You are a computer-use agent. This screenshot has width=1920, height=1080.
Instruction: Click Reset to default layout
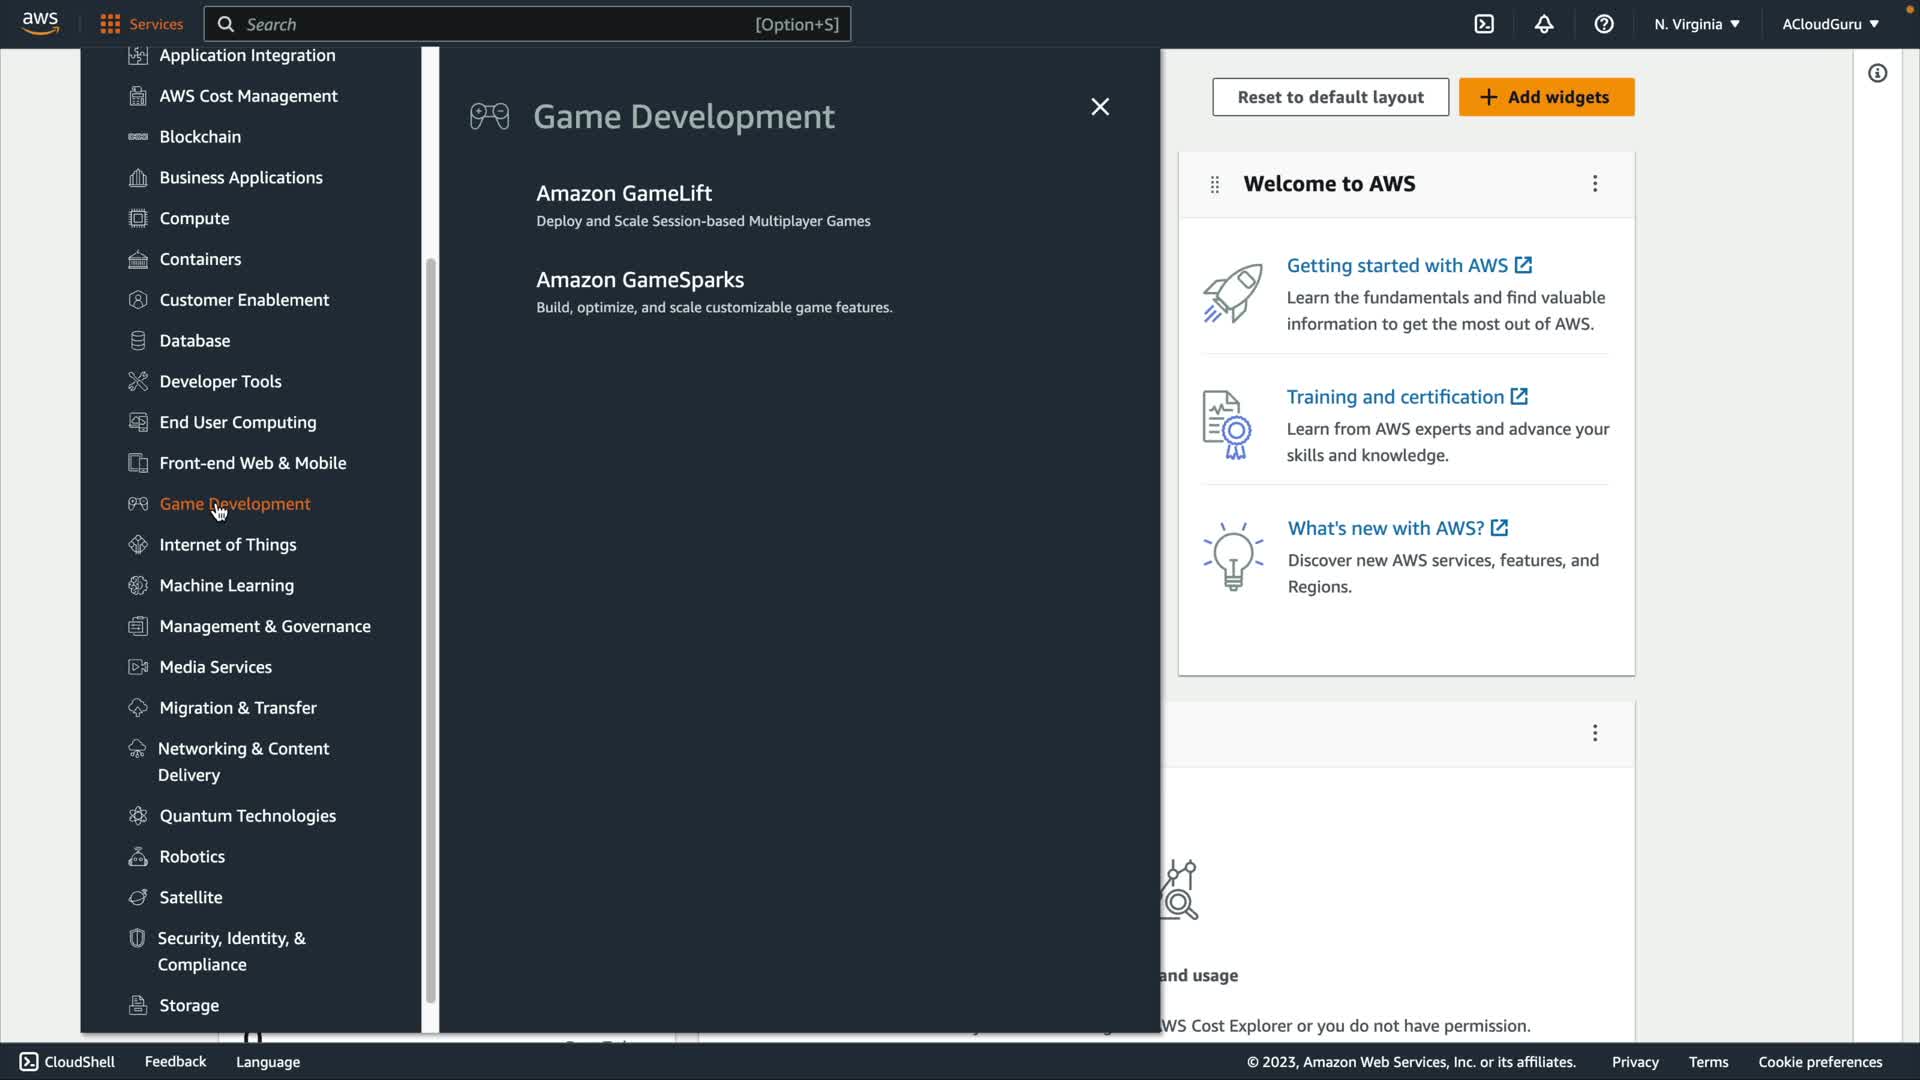(1330, 97)
